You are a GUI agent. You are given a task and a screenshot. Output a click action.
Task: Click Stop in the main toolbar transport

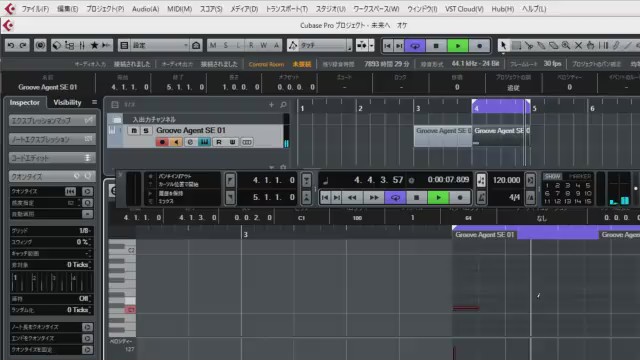(x=436, y=46)
